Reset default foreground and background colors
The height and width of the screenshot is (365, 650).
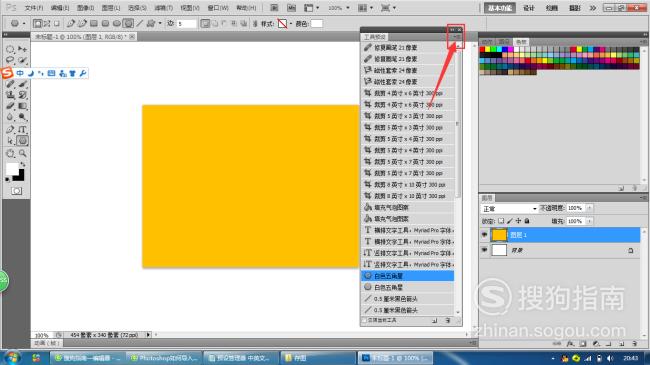(7, 179)
